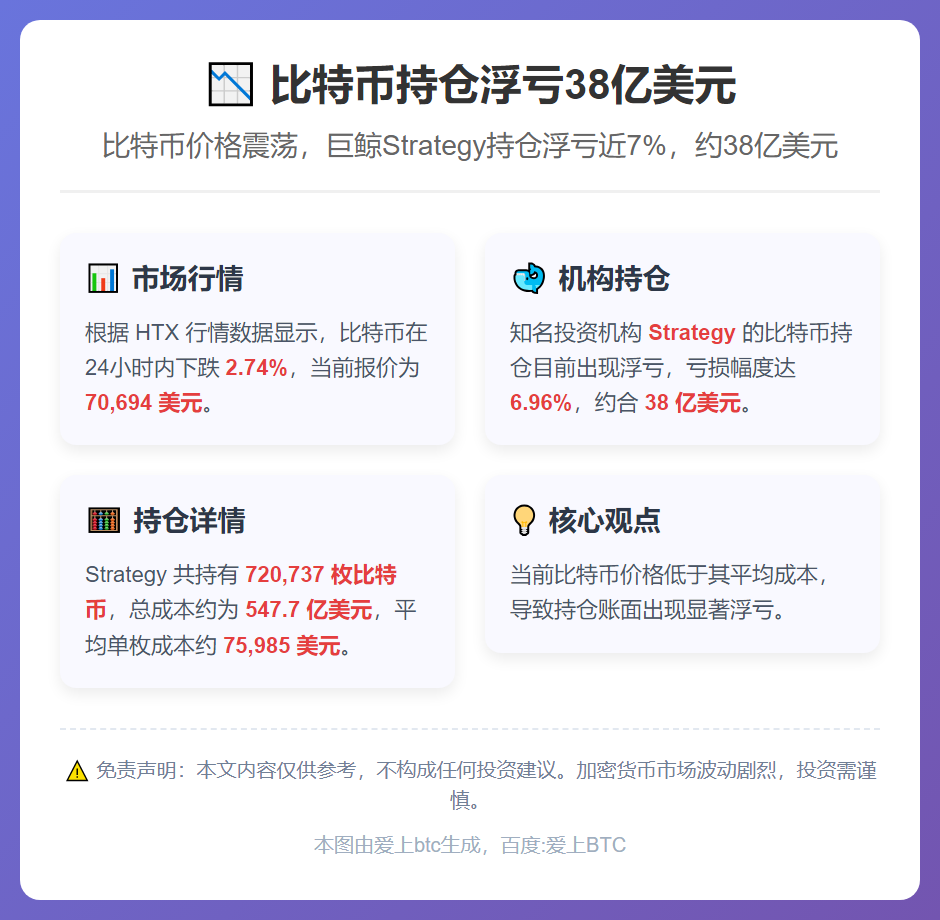Click the red 75,985 美元 average cost
940x920 pixels.
282,645
